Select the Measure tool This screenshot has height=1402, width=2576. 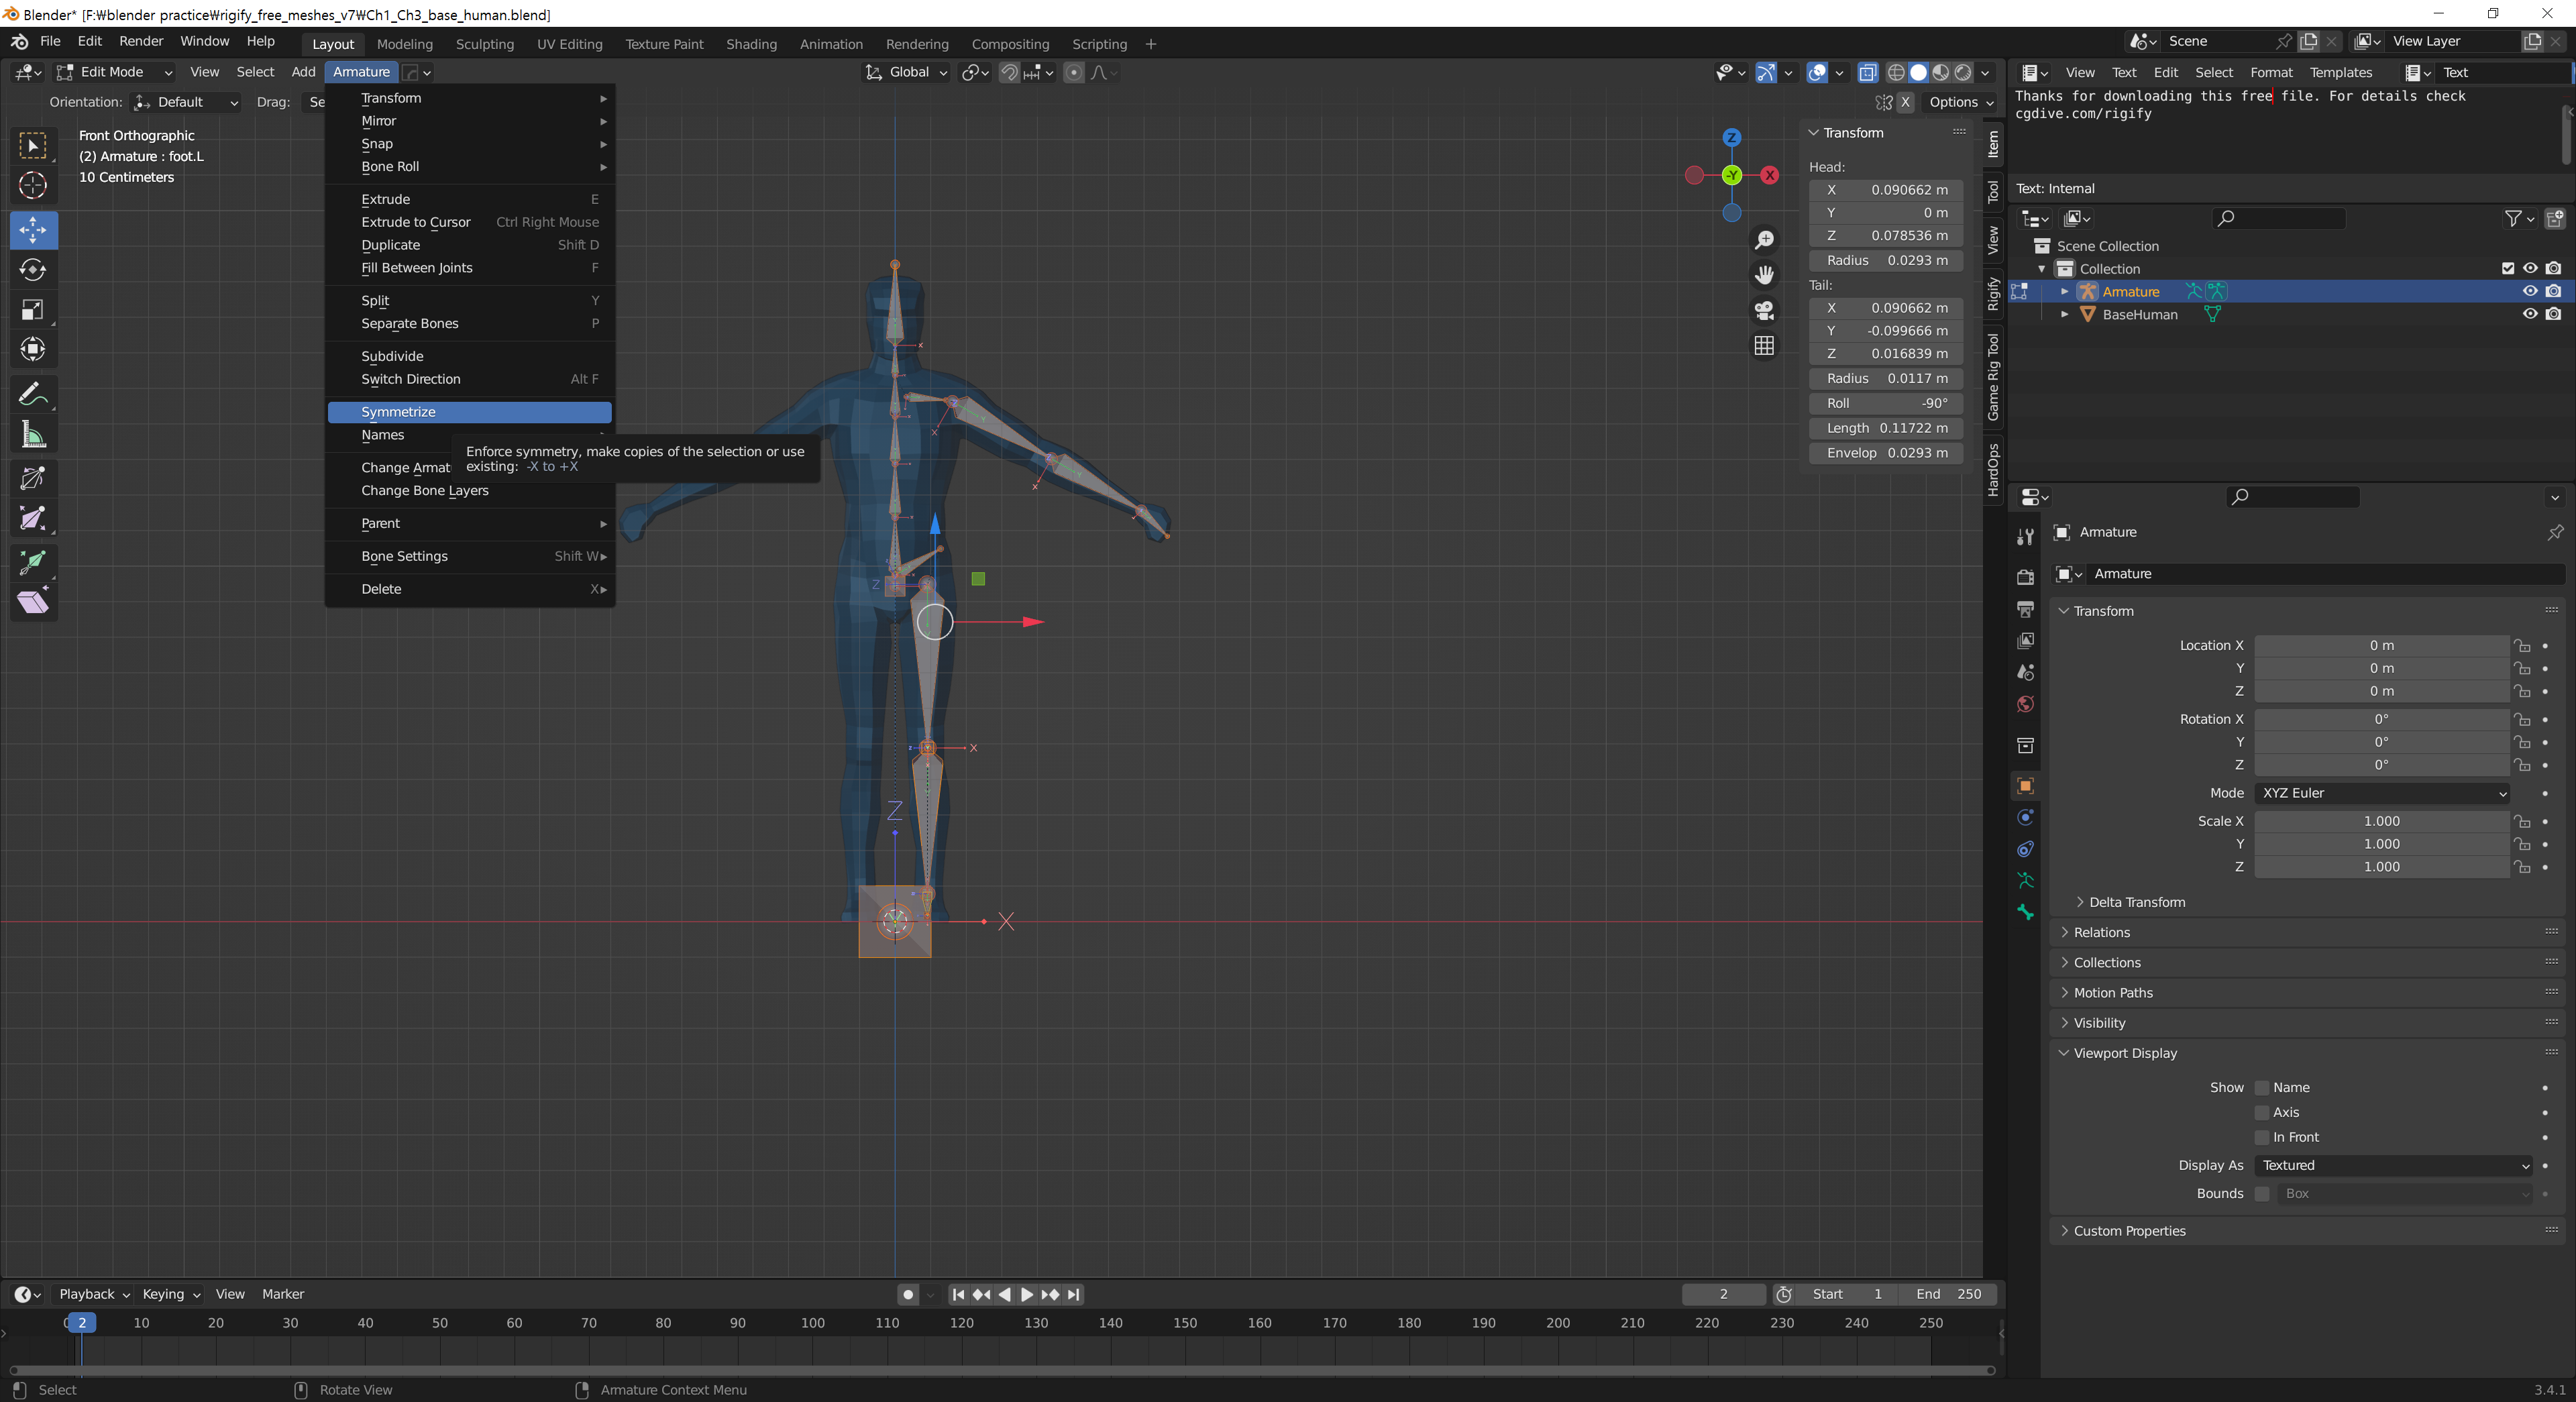(33, 435)
